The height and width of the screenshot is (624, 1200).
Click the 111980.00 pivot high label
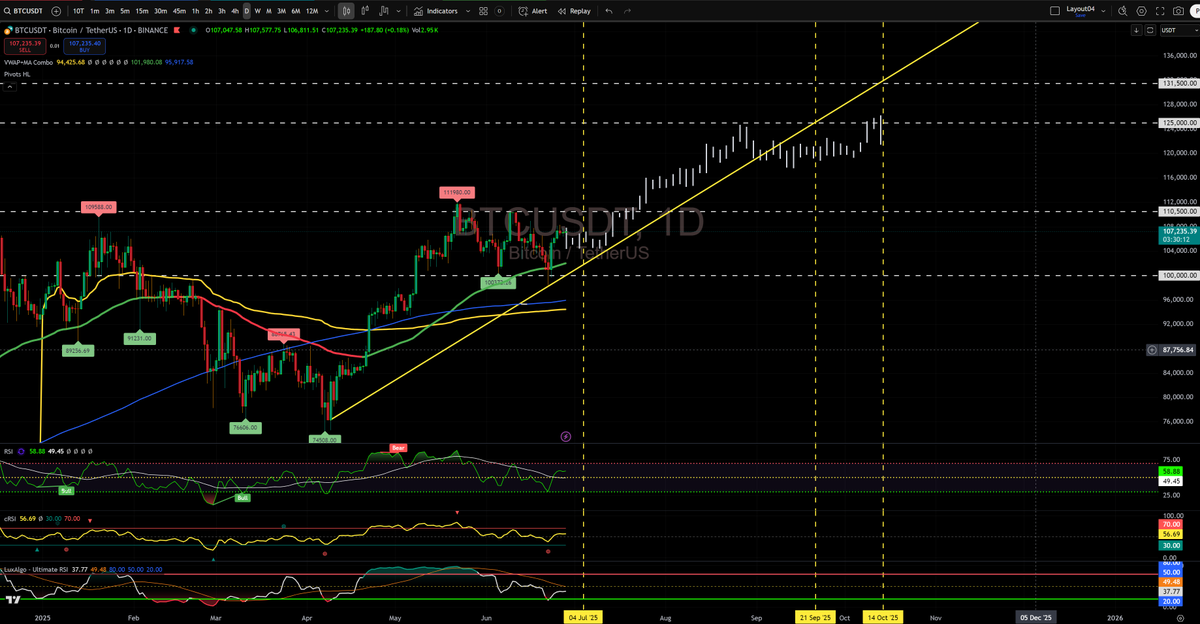pyautogui.click(x=457, y=191)
